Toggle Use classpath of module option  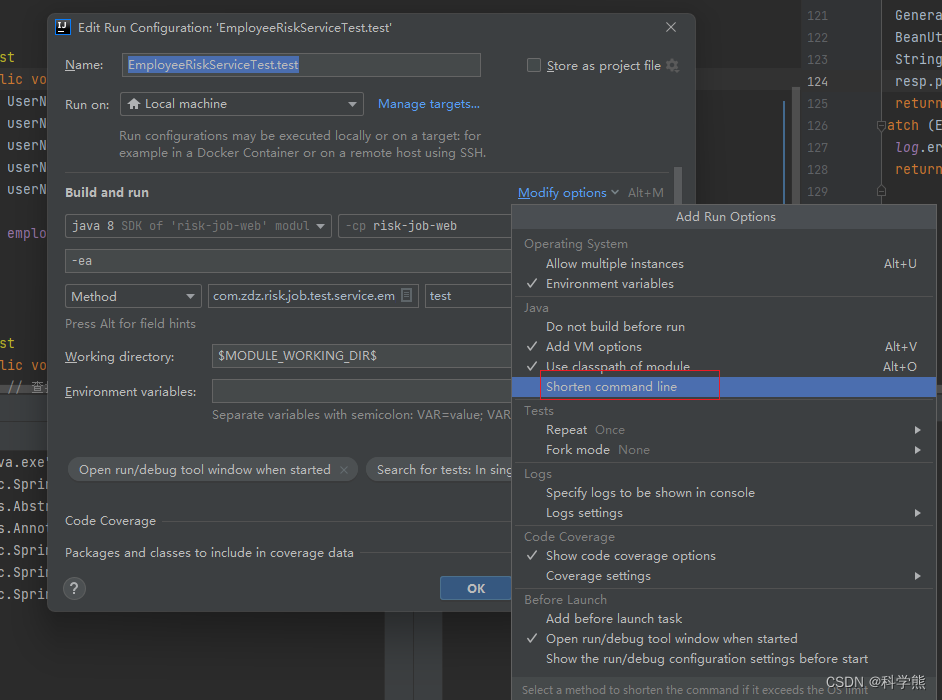click(723, 367)
